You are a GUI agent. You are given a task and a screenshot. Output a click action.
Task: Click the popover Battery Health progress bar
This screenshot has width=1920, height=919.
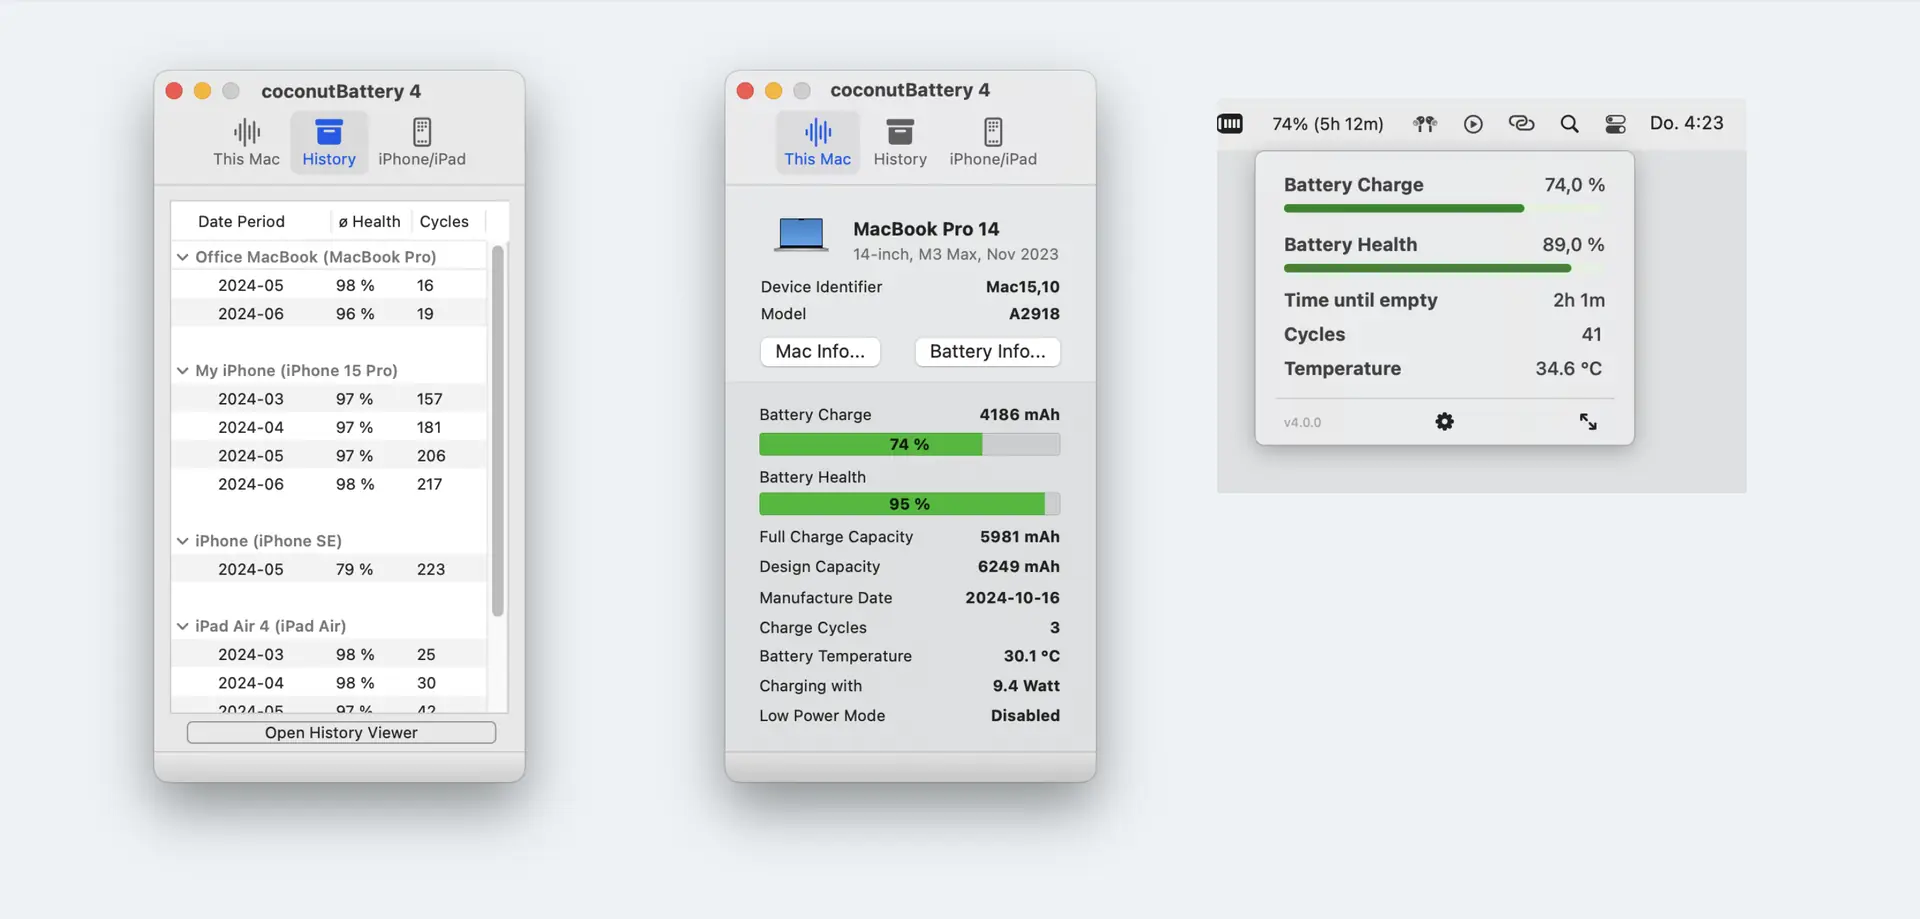(1444, 268)
